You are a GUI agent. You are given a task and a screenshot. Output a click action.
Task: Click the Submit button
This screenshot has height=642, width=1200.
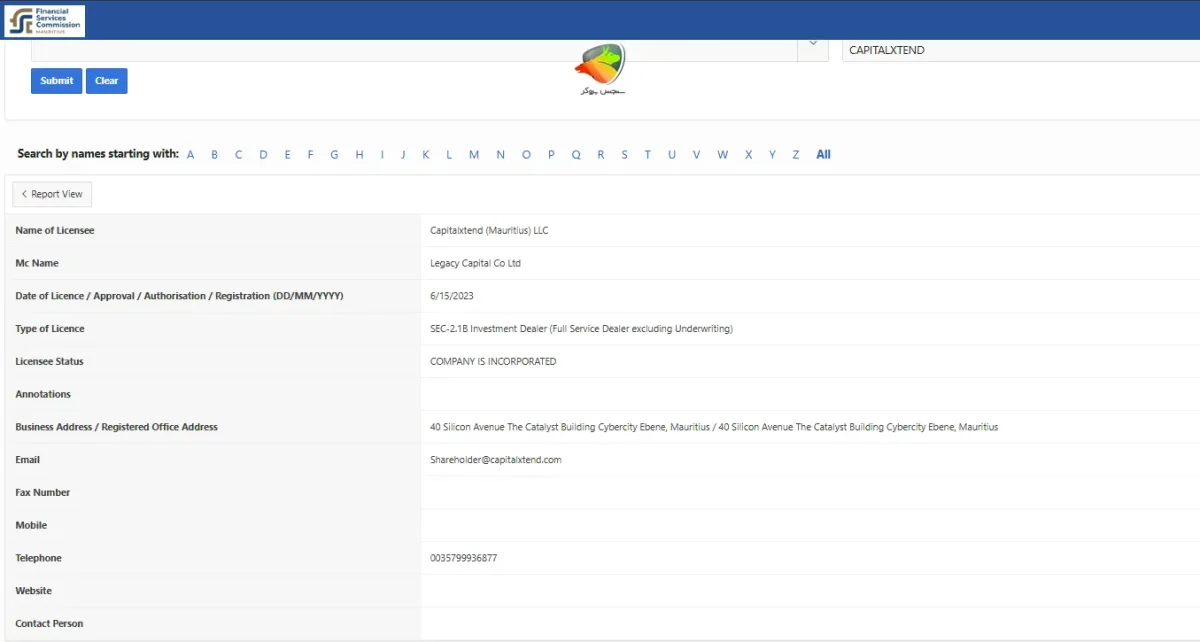[x=57, y=81]
